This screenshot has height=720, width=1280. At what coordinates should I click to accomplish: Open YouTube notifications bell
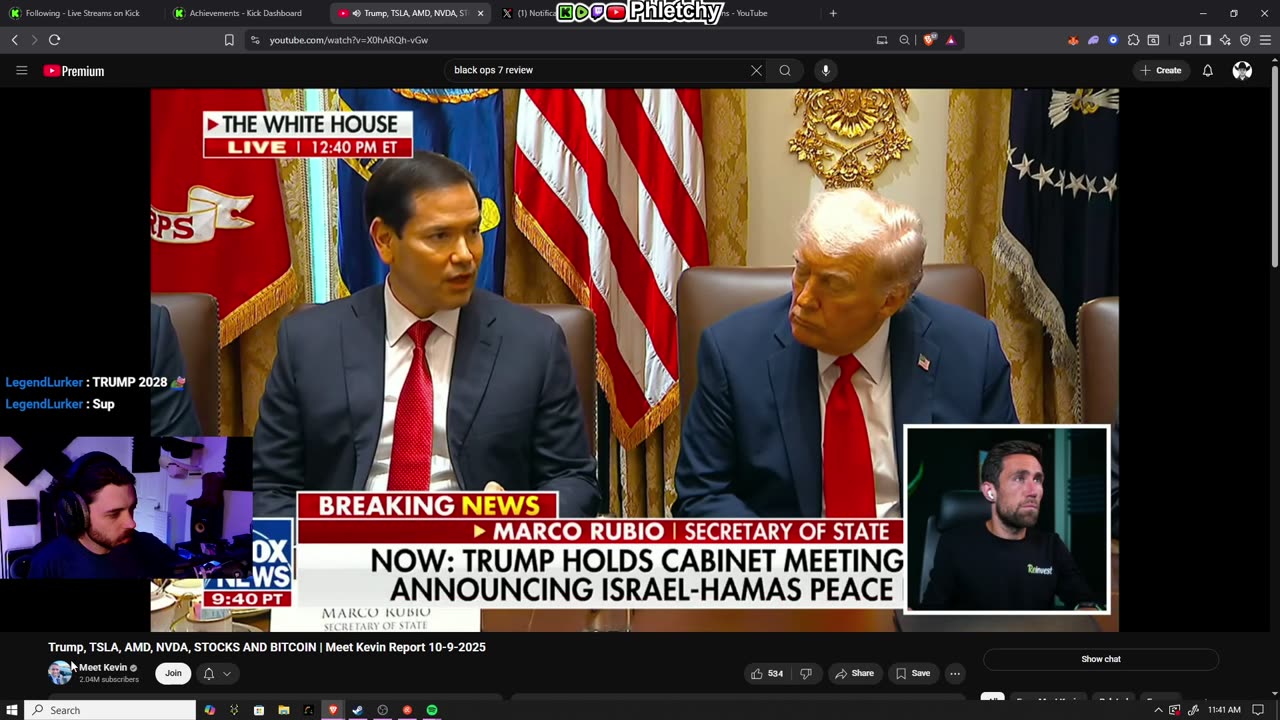[x=1207, y=70]
